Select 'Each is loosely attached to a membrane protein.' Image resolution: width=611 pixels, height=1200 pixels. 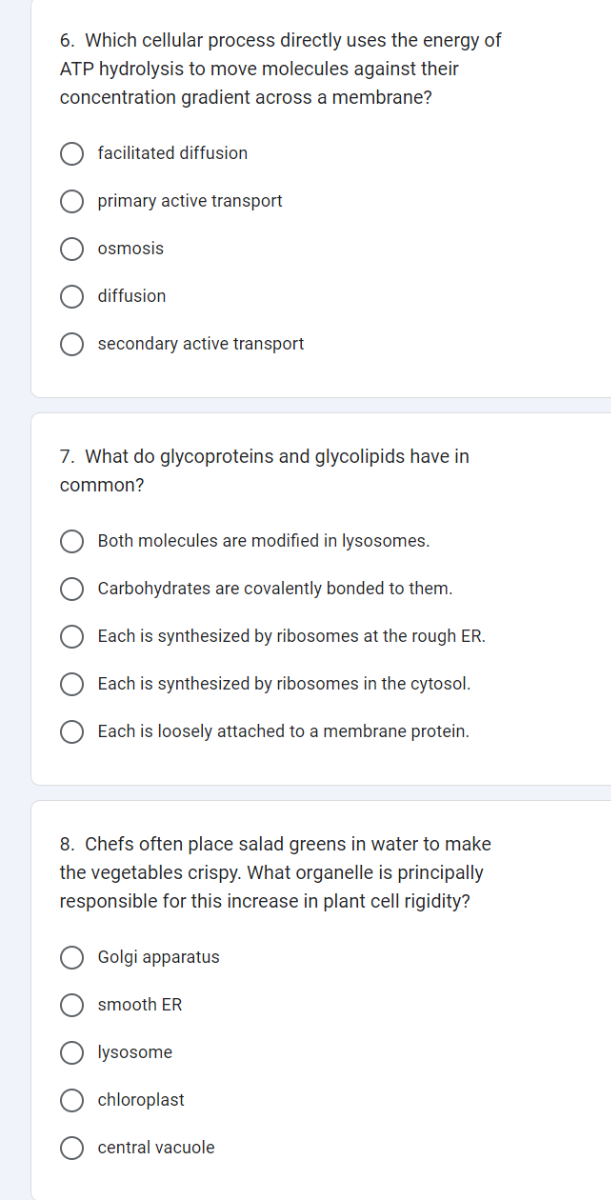71,731
